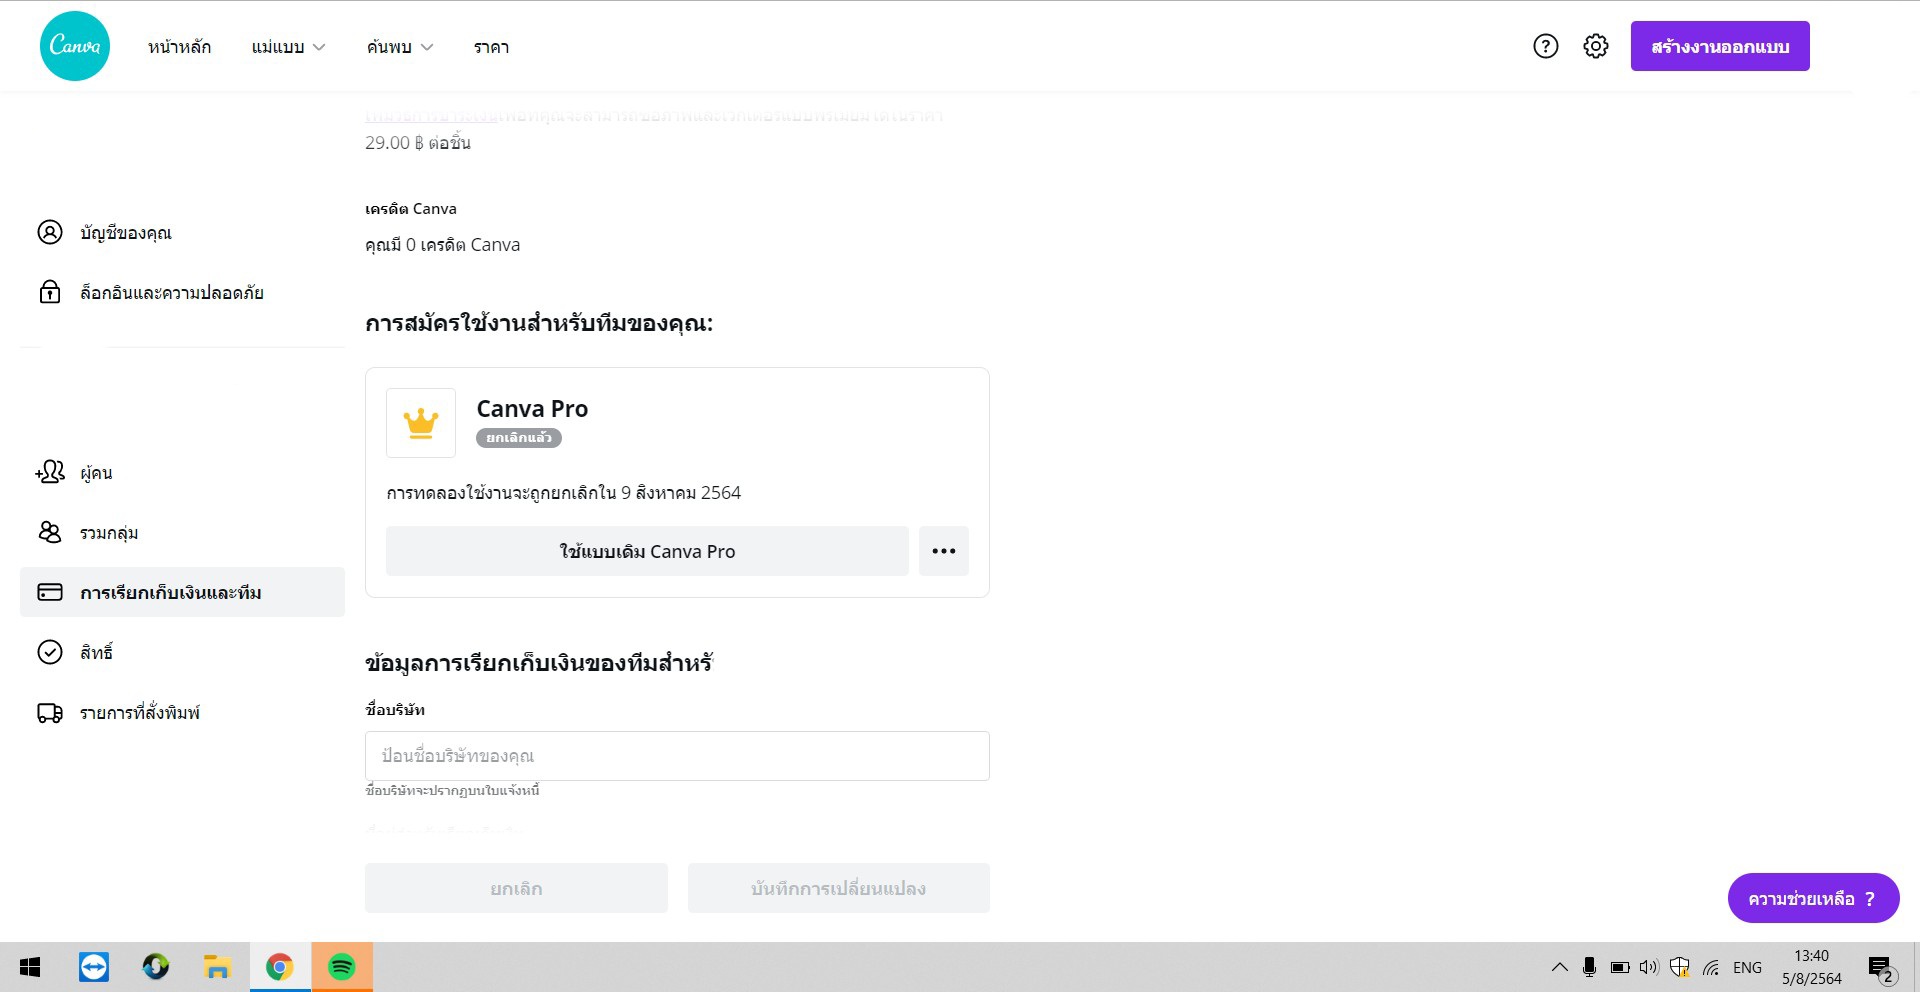
Task: Click the 'ชื่อบริษัท' field label
Action: click(395, 710)
